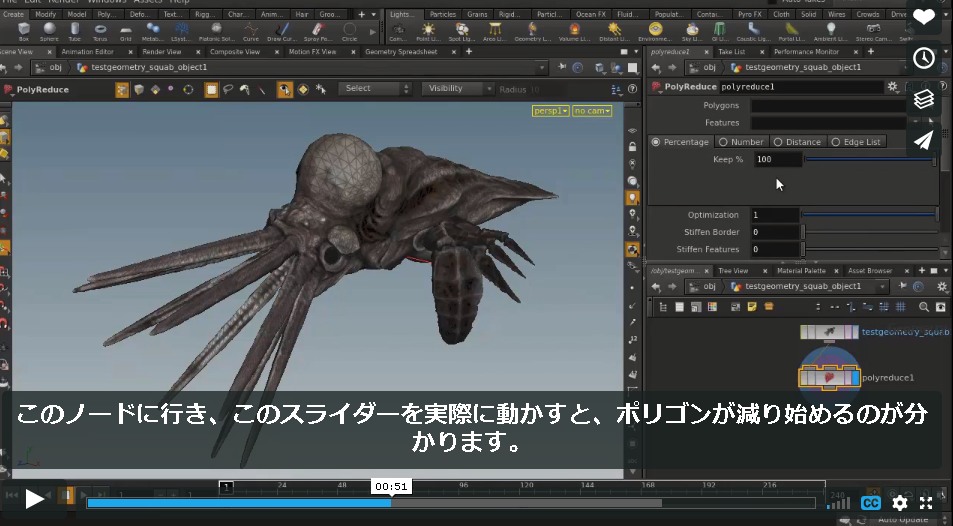Click the Torus shelf tool icon

(x=100, y=31)
